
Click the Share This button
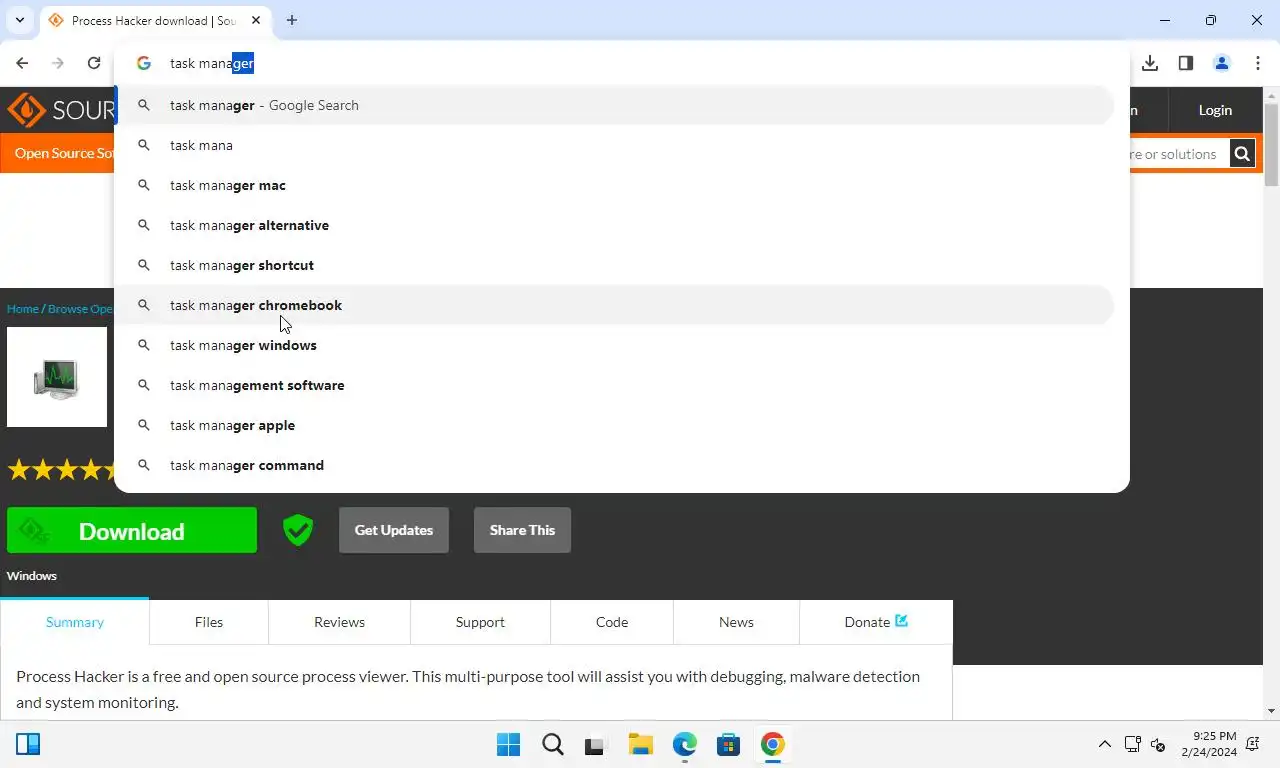coord(522,530)
